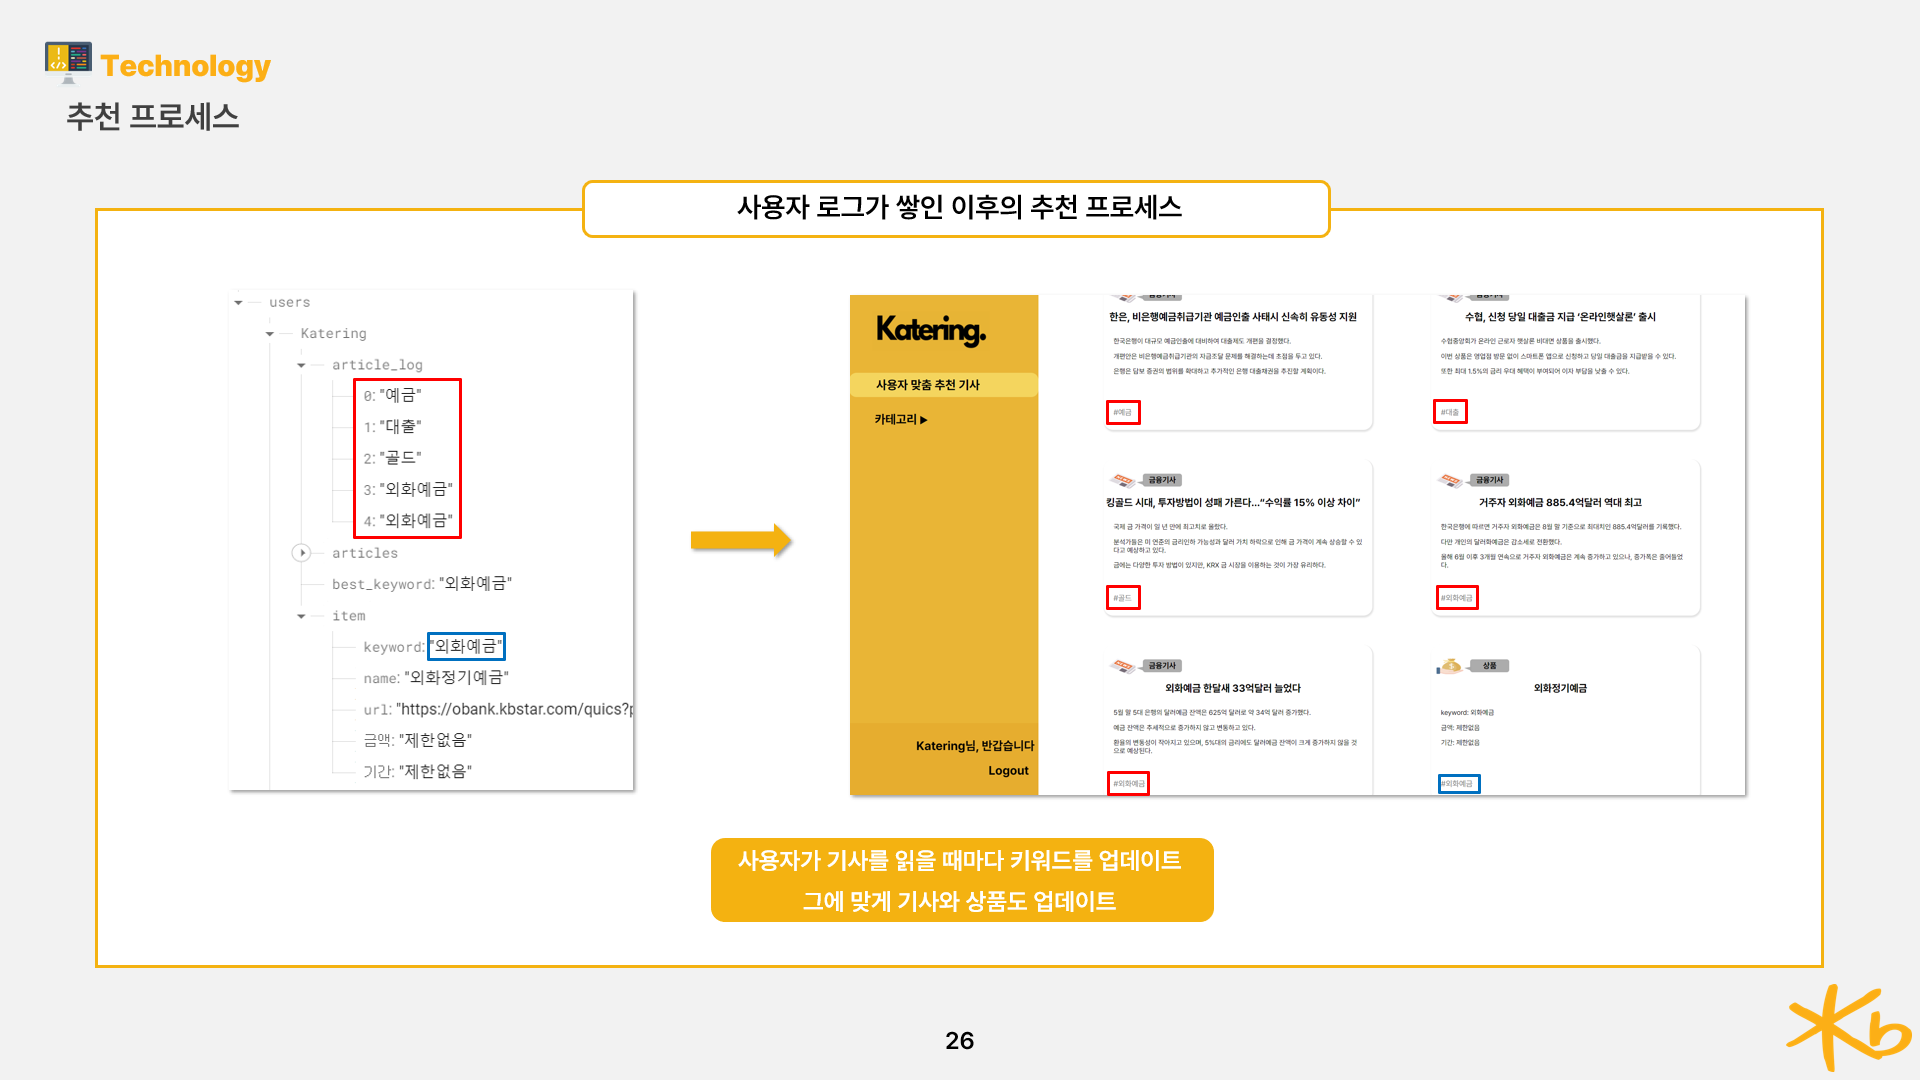Select article_log entry 4: "외화예금"
Viewport: 1920px width, 1080px height.
coord(408,521)
